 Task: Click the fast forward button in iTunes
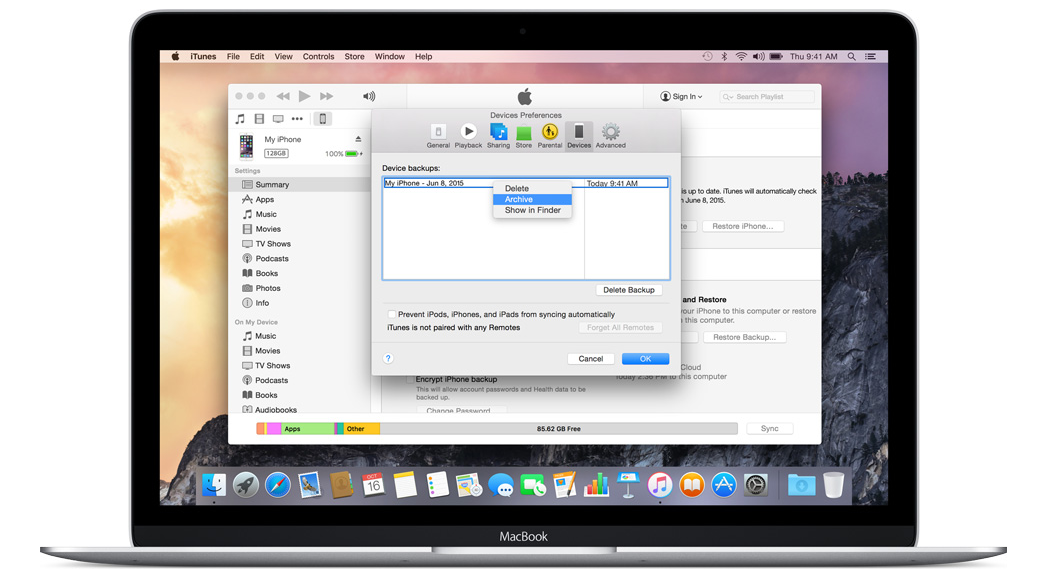(x=327, y=97)
